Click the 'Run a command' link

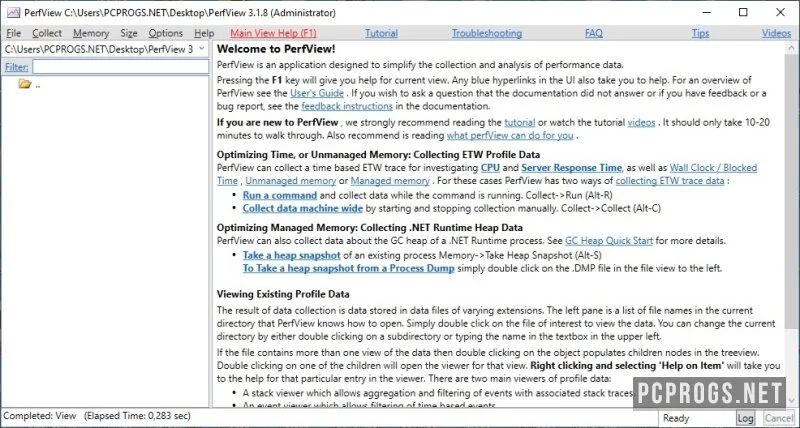pyautogui.click(x=280, y=195)
